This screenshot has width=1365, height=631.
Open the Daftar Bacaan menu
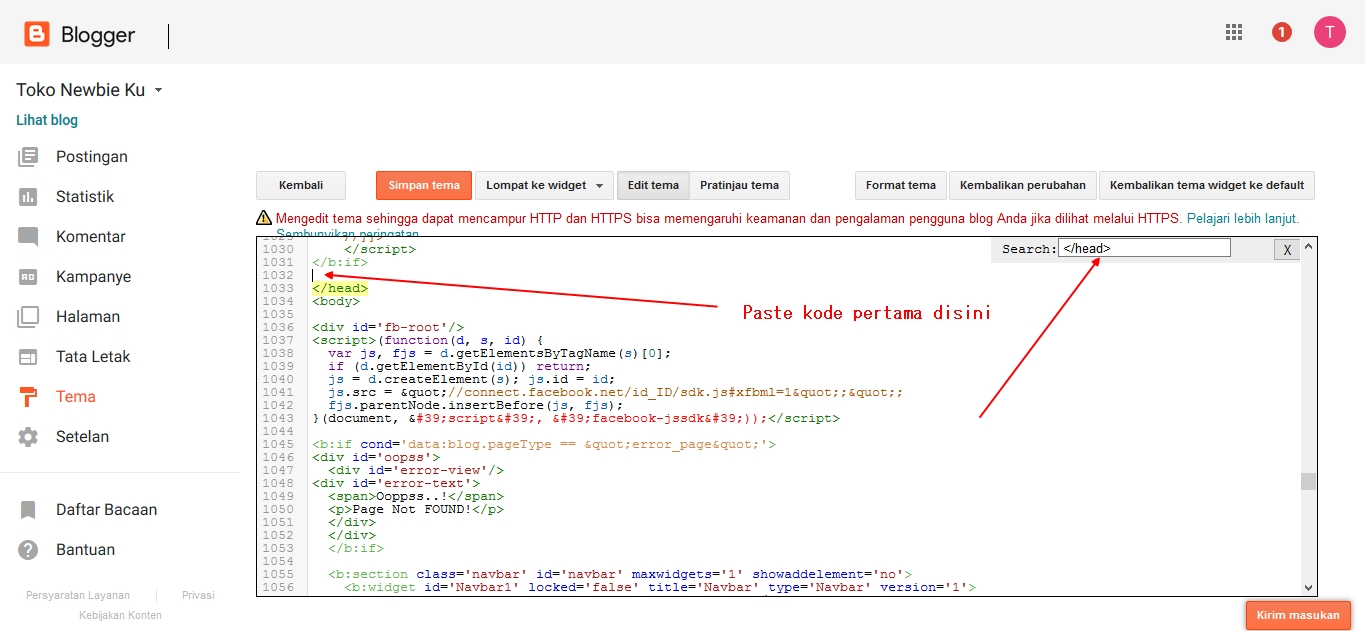click(x=106, y=510)
